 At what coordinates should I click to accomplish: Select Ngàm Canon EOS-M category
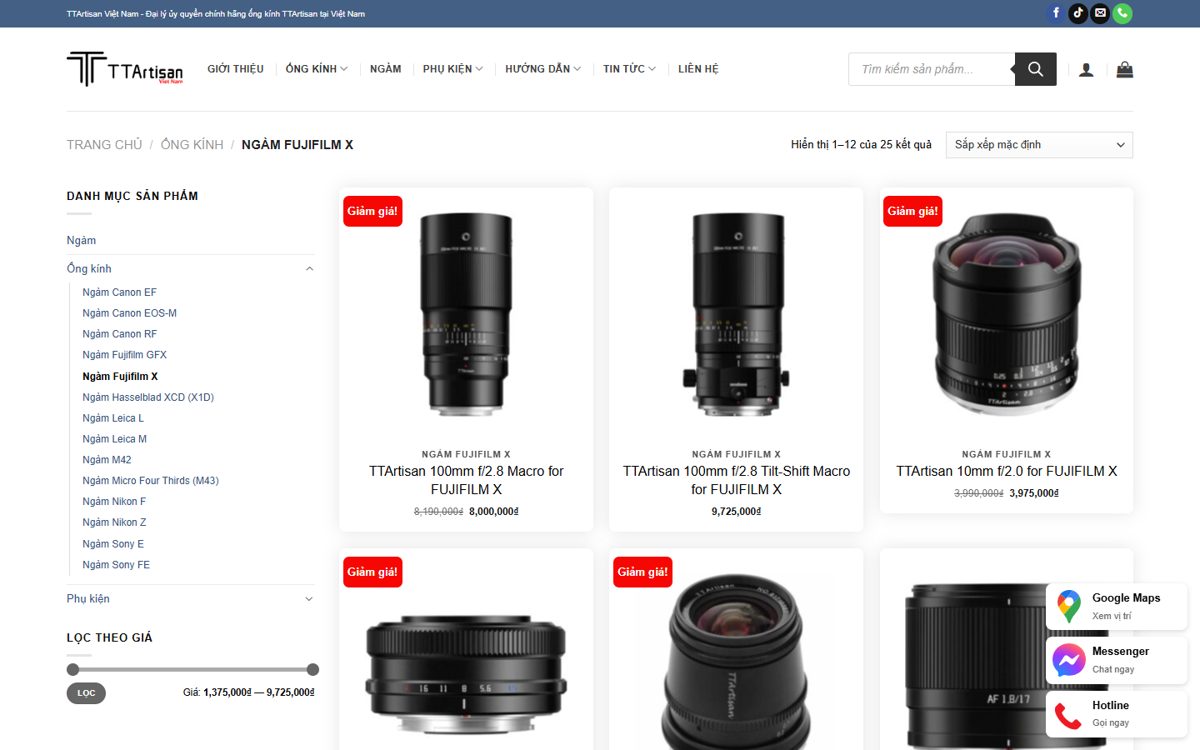[x=130, y=314]
